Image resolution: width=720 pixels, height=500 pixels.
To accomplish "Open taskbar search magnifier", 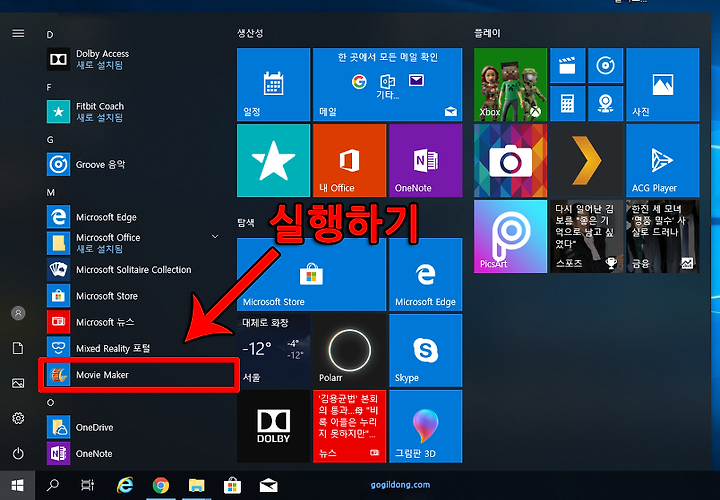I will [x=53, y=485].
